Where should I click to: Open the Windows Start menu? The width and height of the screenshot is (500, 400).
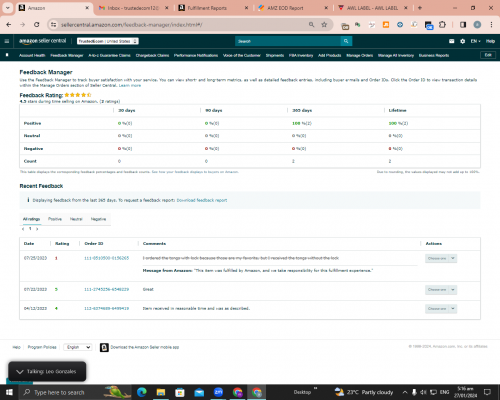[9, 392]
